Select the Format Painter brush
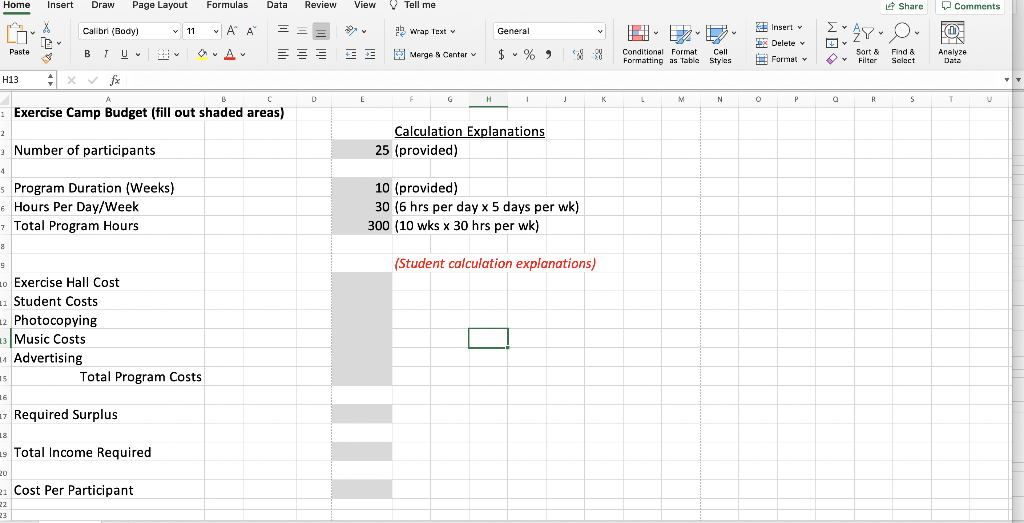 tap(46, 58)
